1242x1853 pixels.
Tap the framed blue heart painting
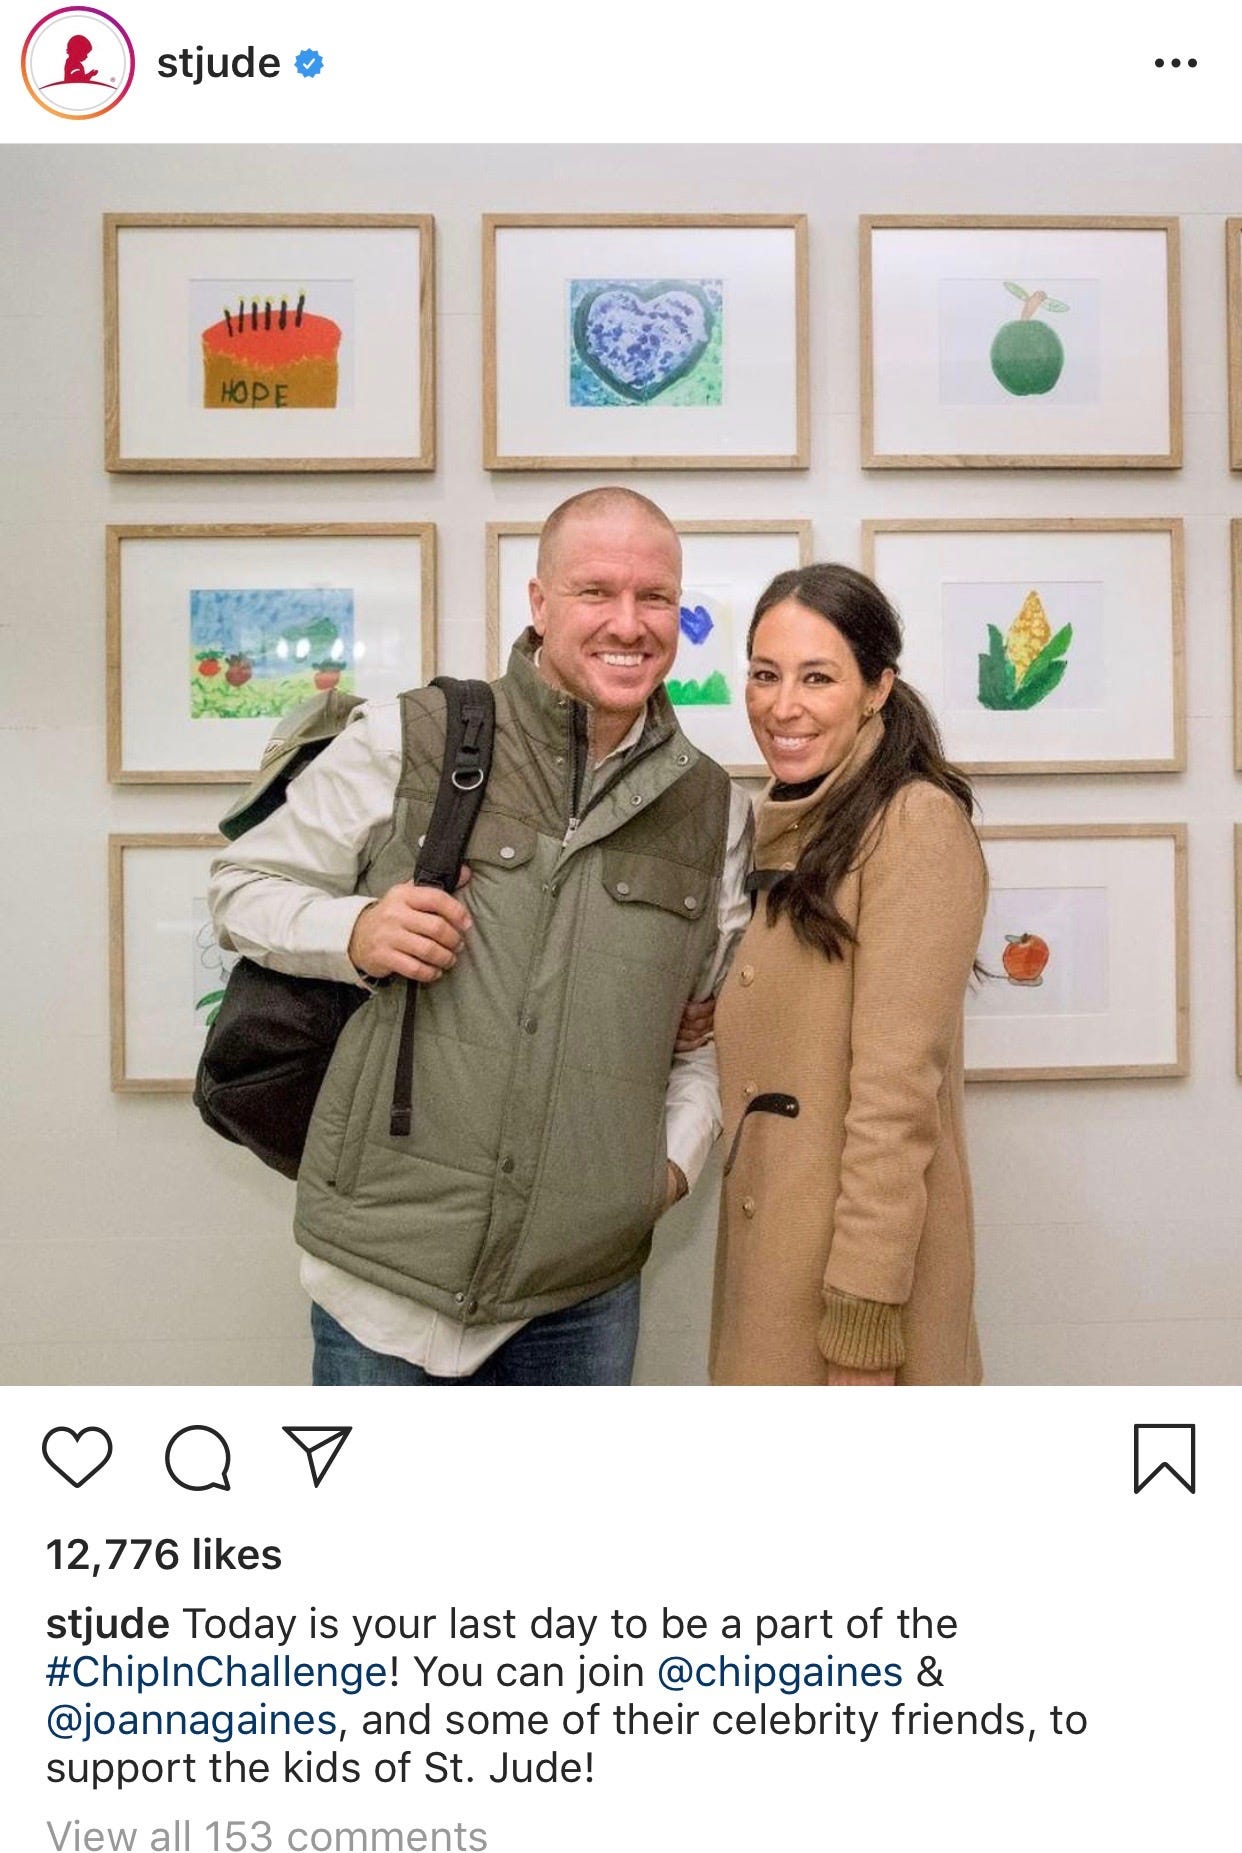[x=646, y=342]
